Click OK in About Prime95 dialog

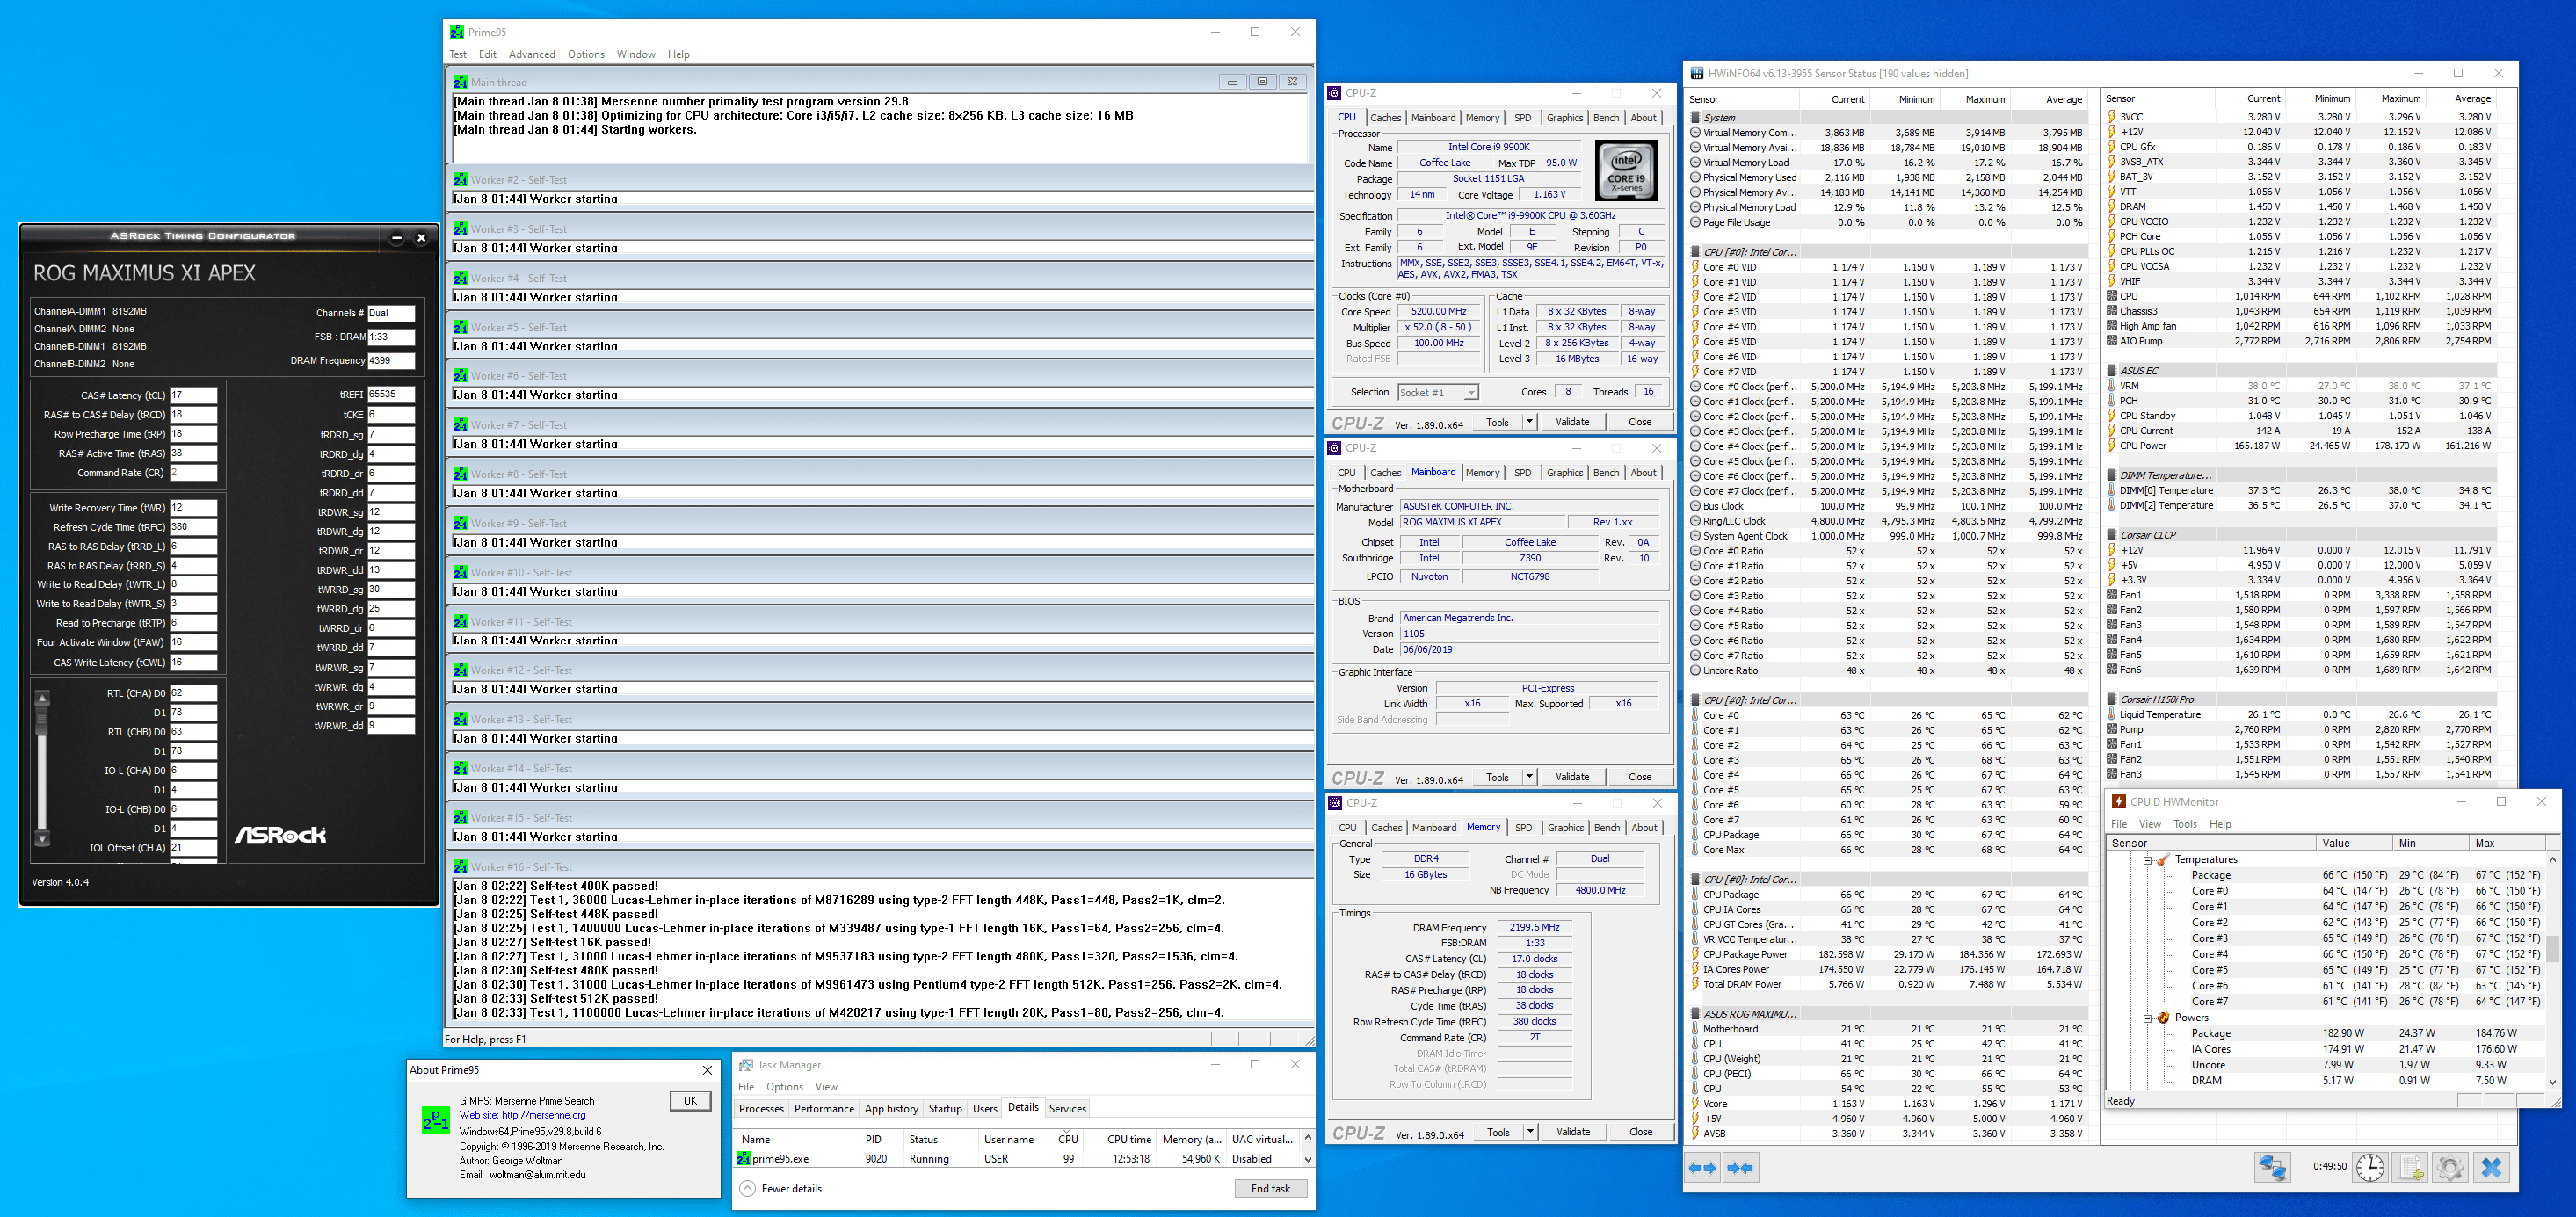point(690,1101)
